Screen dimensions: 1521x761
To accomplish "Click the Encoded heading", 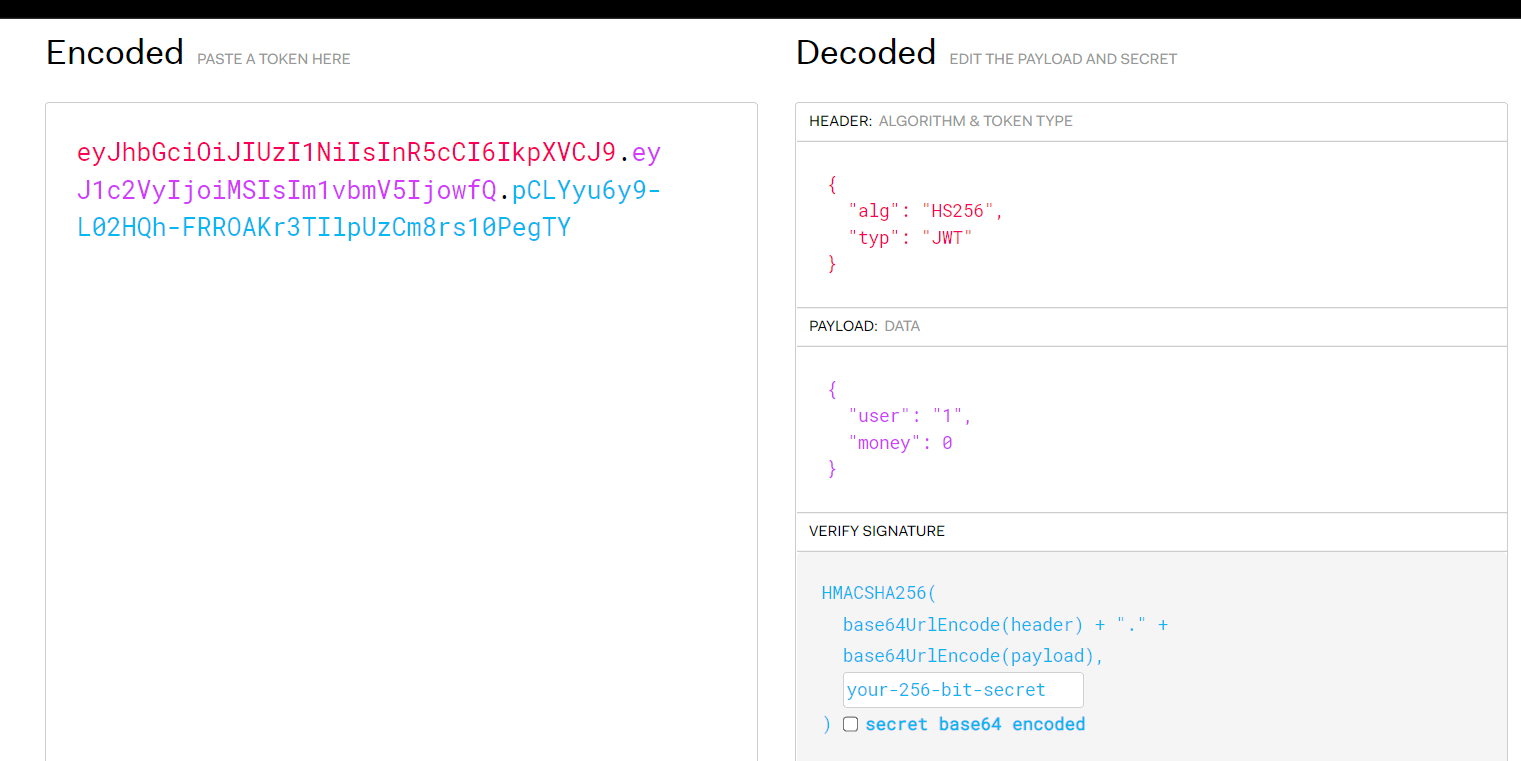I will [115, 52].
